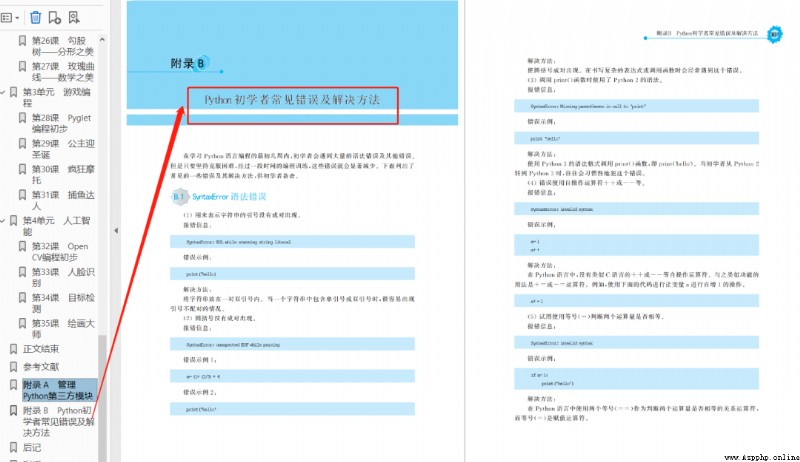The height and width of the screenshot is (462, 800).
Task: Click bookmark icon beside 参考文献
Action: coord(13,367)
